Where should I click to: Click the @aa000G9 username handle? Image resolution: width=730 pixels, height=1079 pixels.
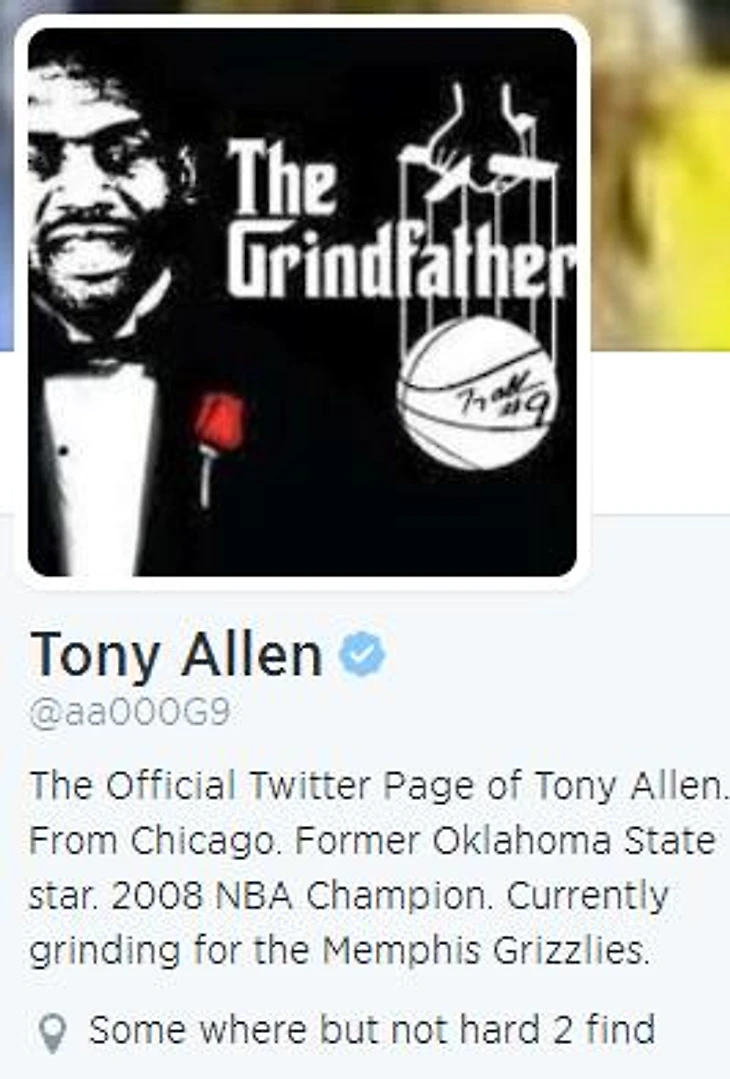[x=129, y=713]
